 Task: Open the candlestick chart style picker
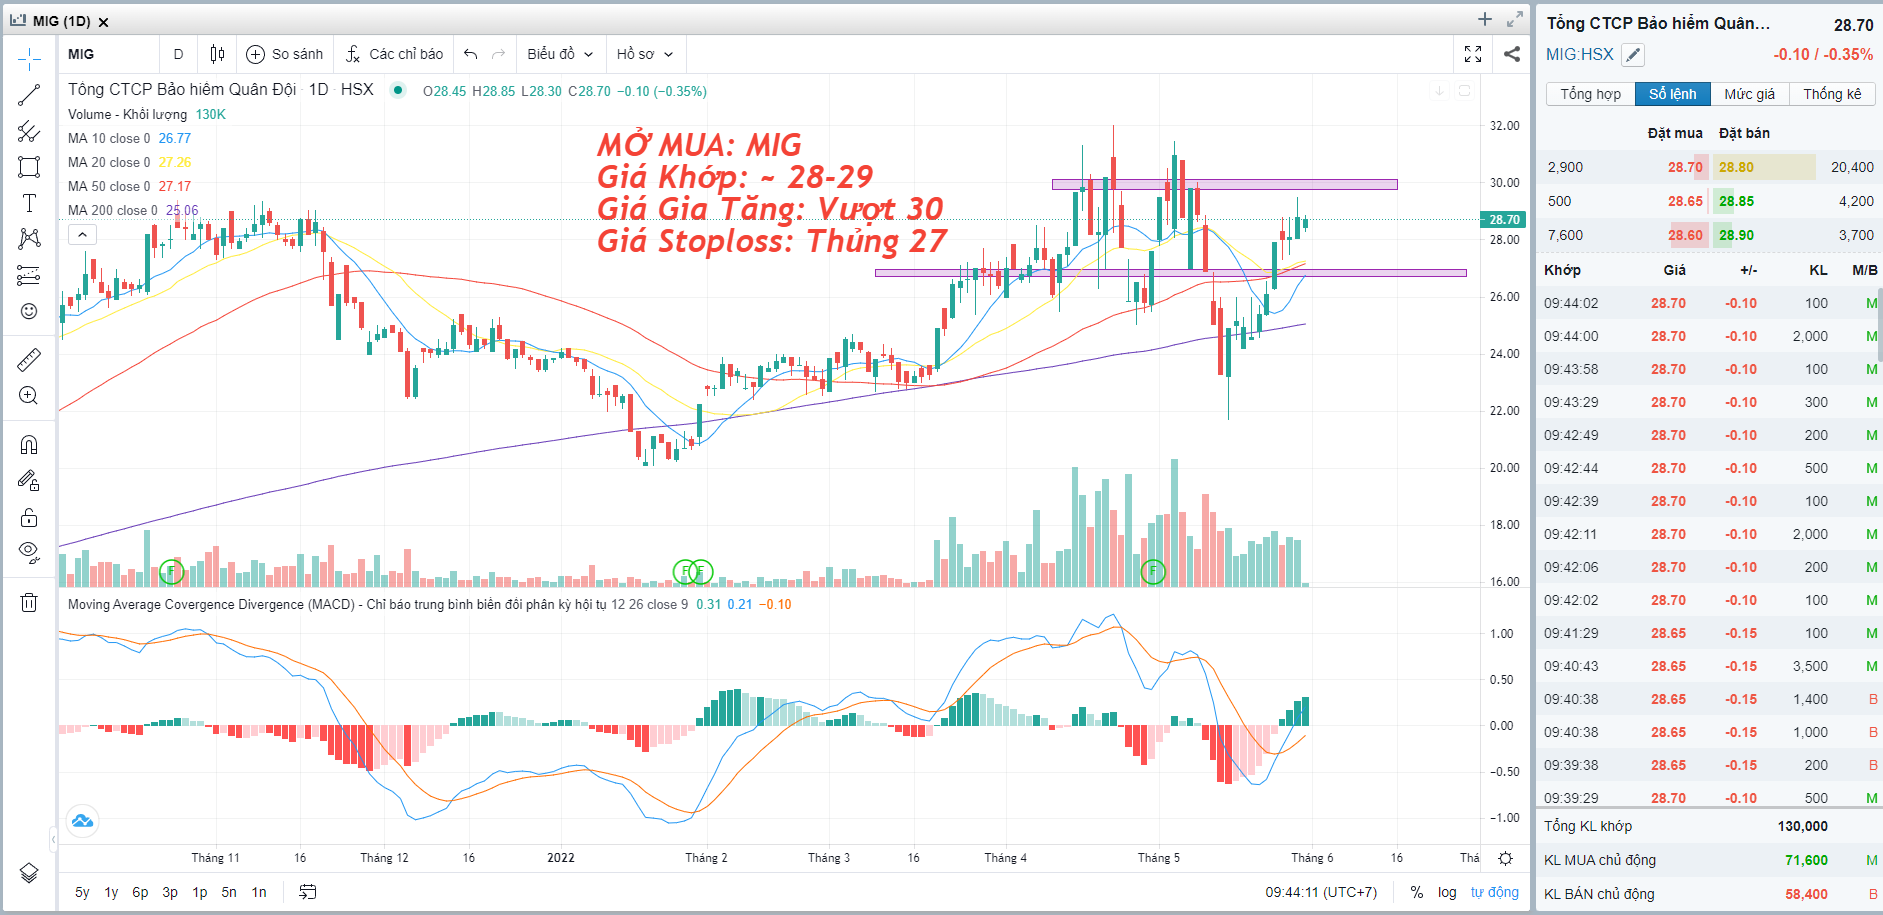pos(217,54)
